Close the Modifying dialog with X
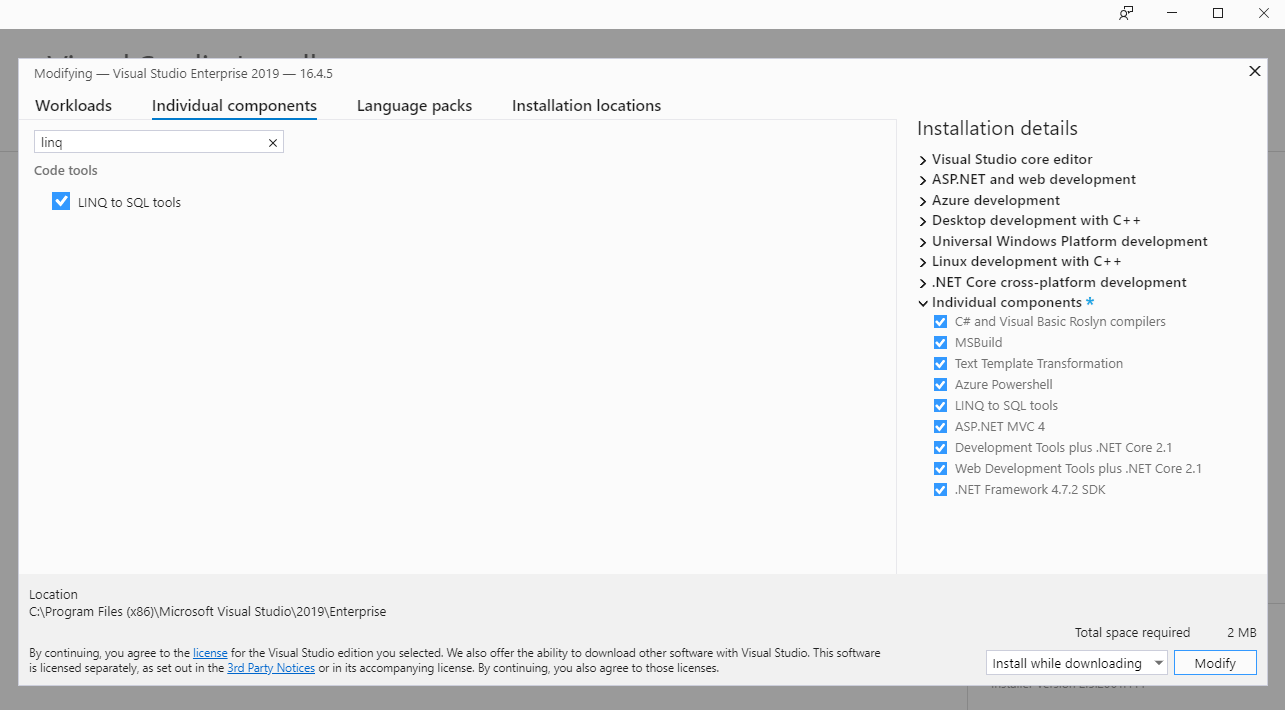This screenshot has height=710, width=1285. pos(1255,71)
